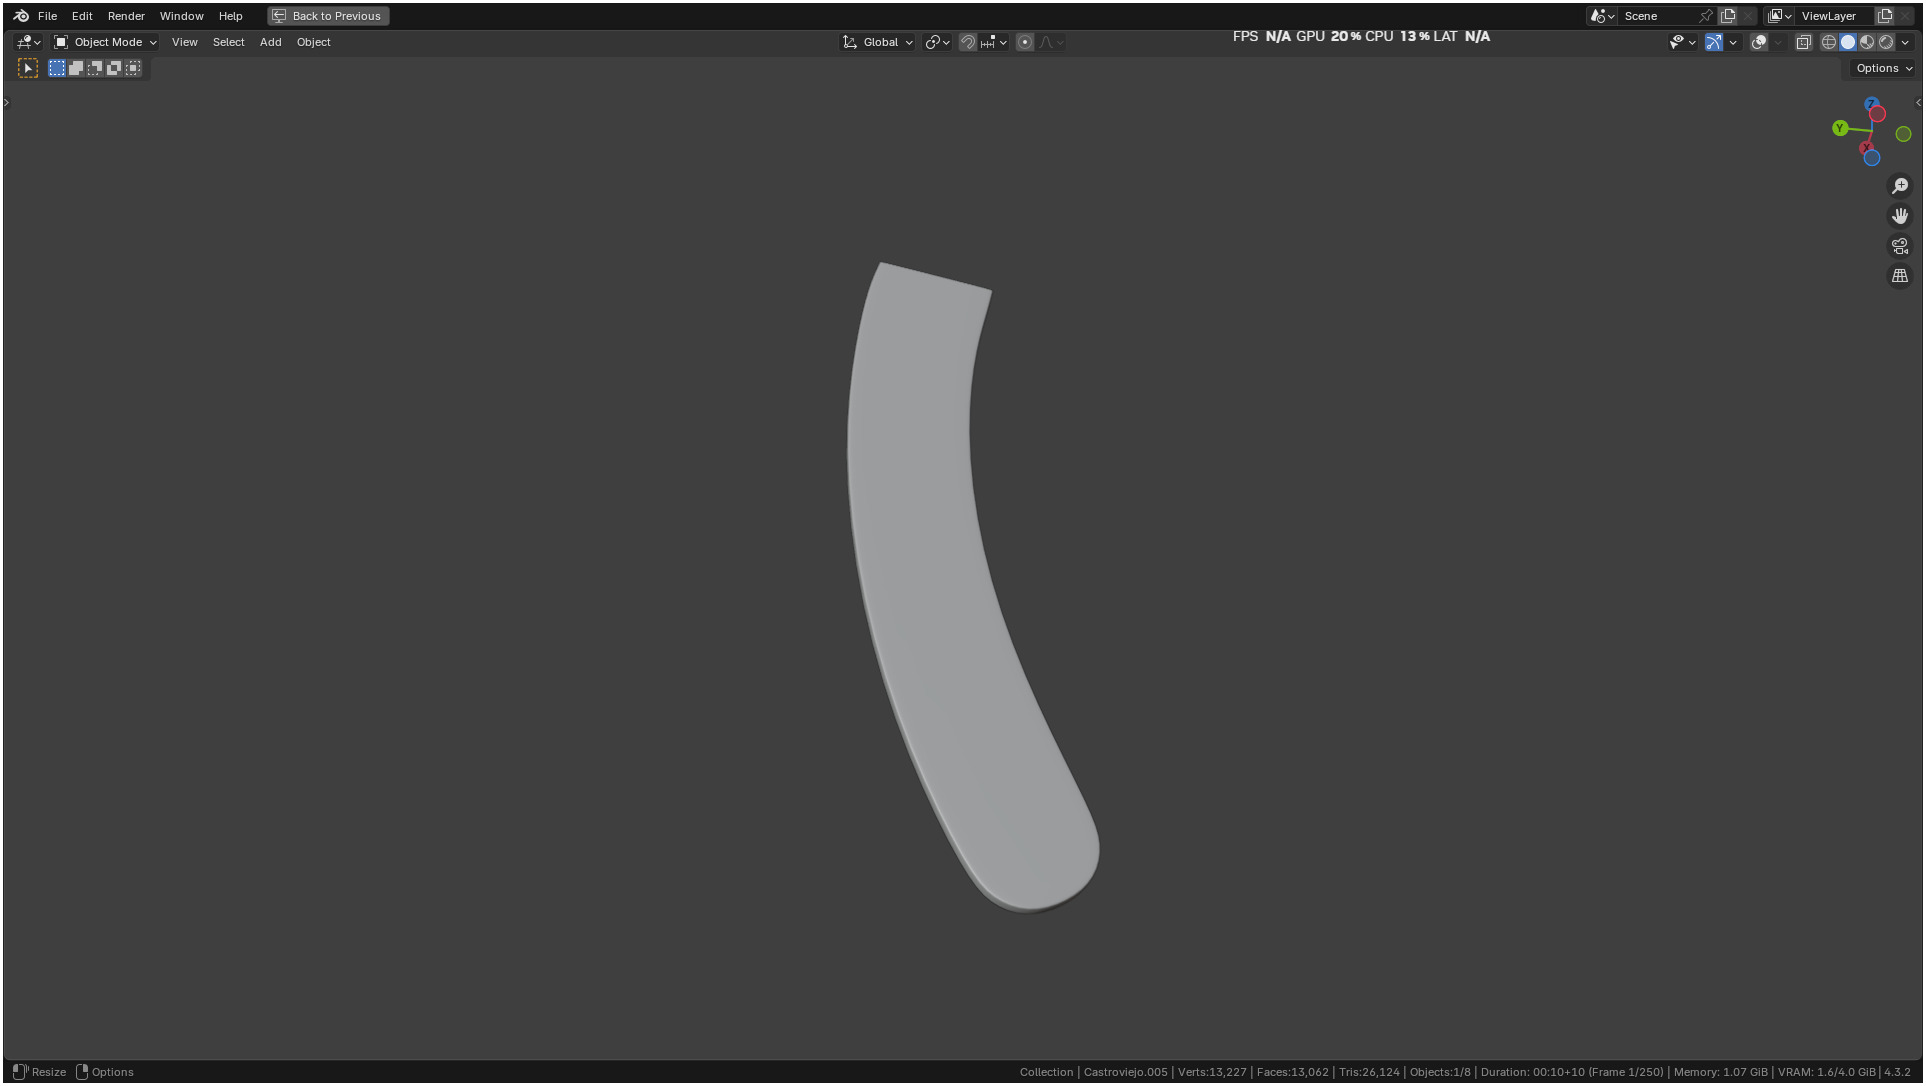Switch to material preview shading
Viewport: 1926px width, 1086px height.
[x=1867, y=42]
